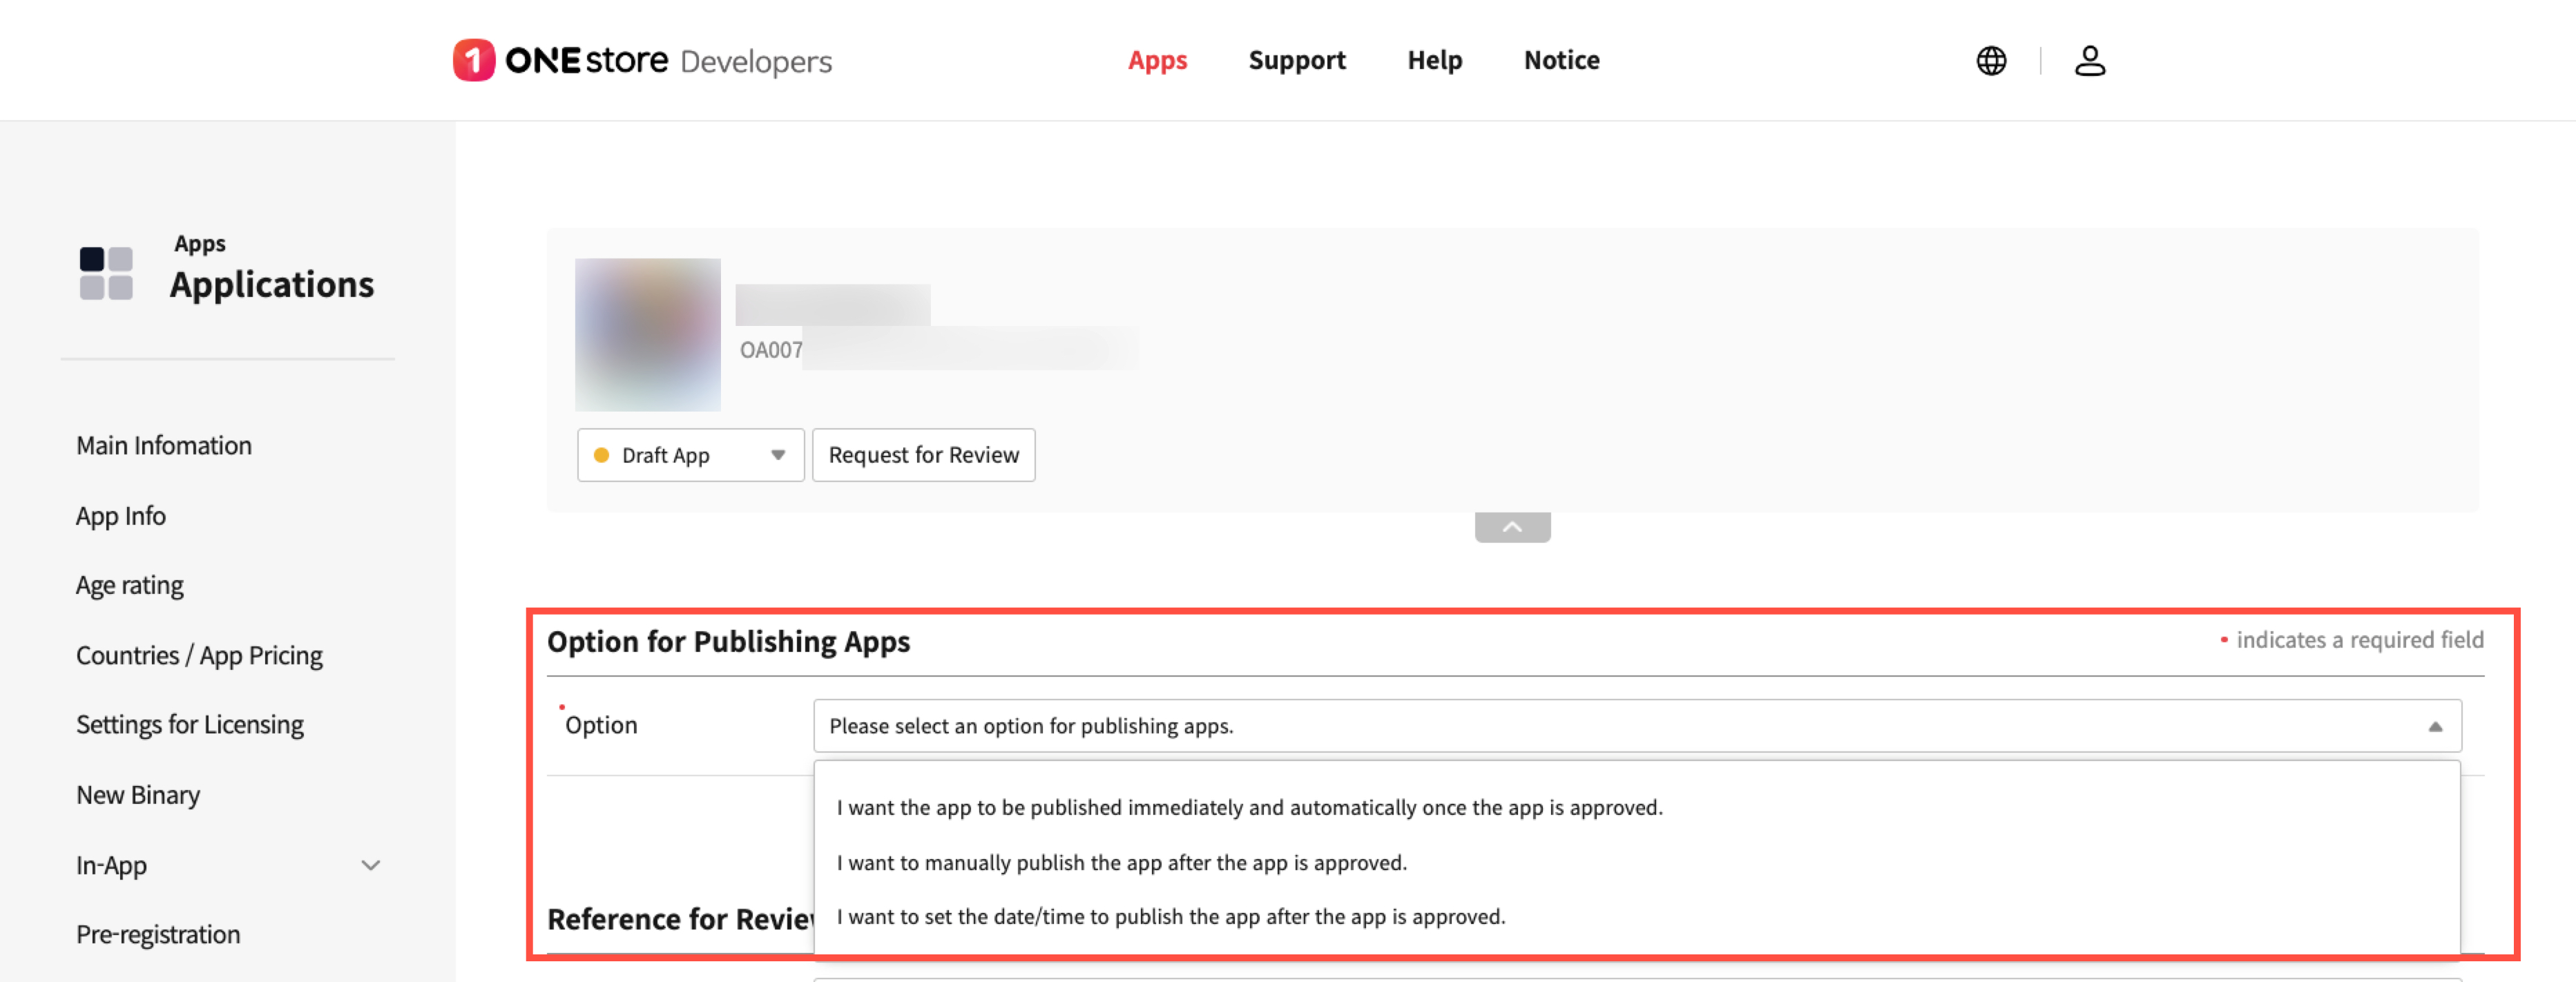Open the Support navigation item

click(x=1297, y=60)
